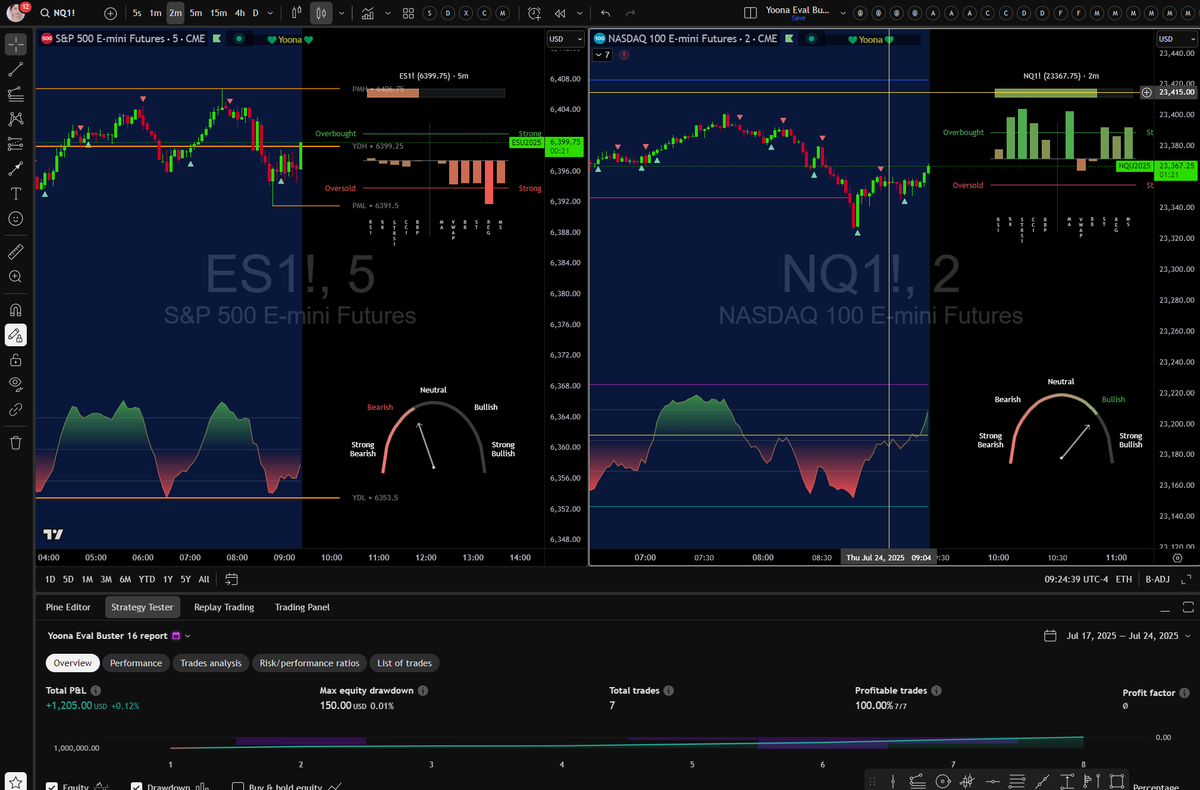
Task: Toggle hide all drawings eye icon
Action: tap(16, 383)
